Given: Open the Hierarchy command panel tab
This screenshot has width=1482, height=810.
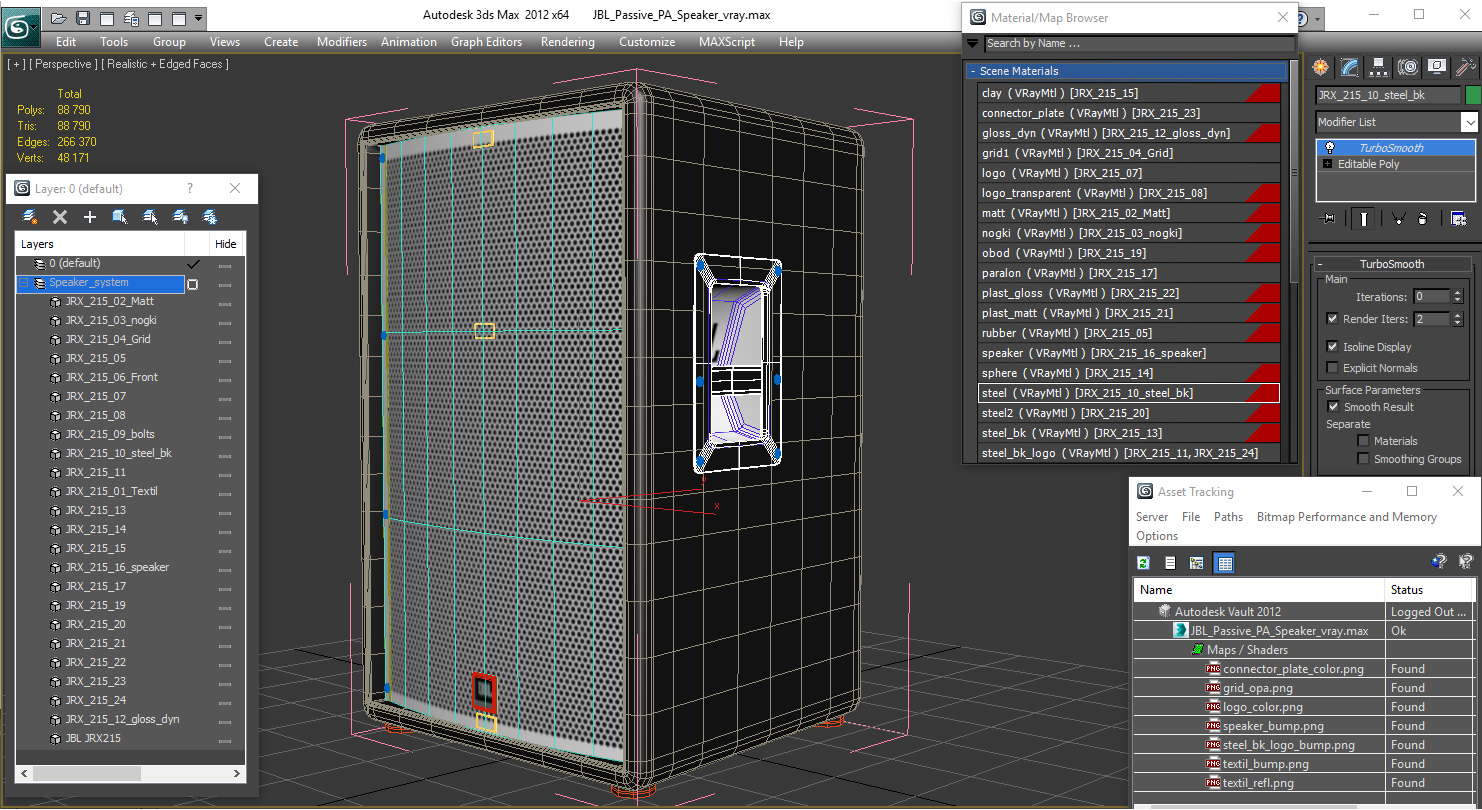Looking at the screenshot, I should 1379,67.
